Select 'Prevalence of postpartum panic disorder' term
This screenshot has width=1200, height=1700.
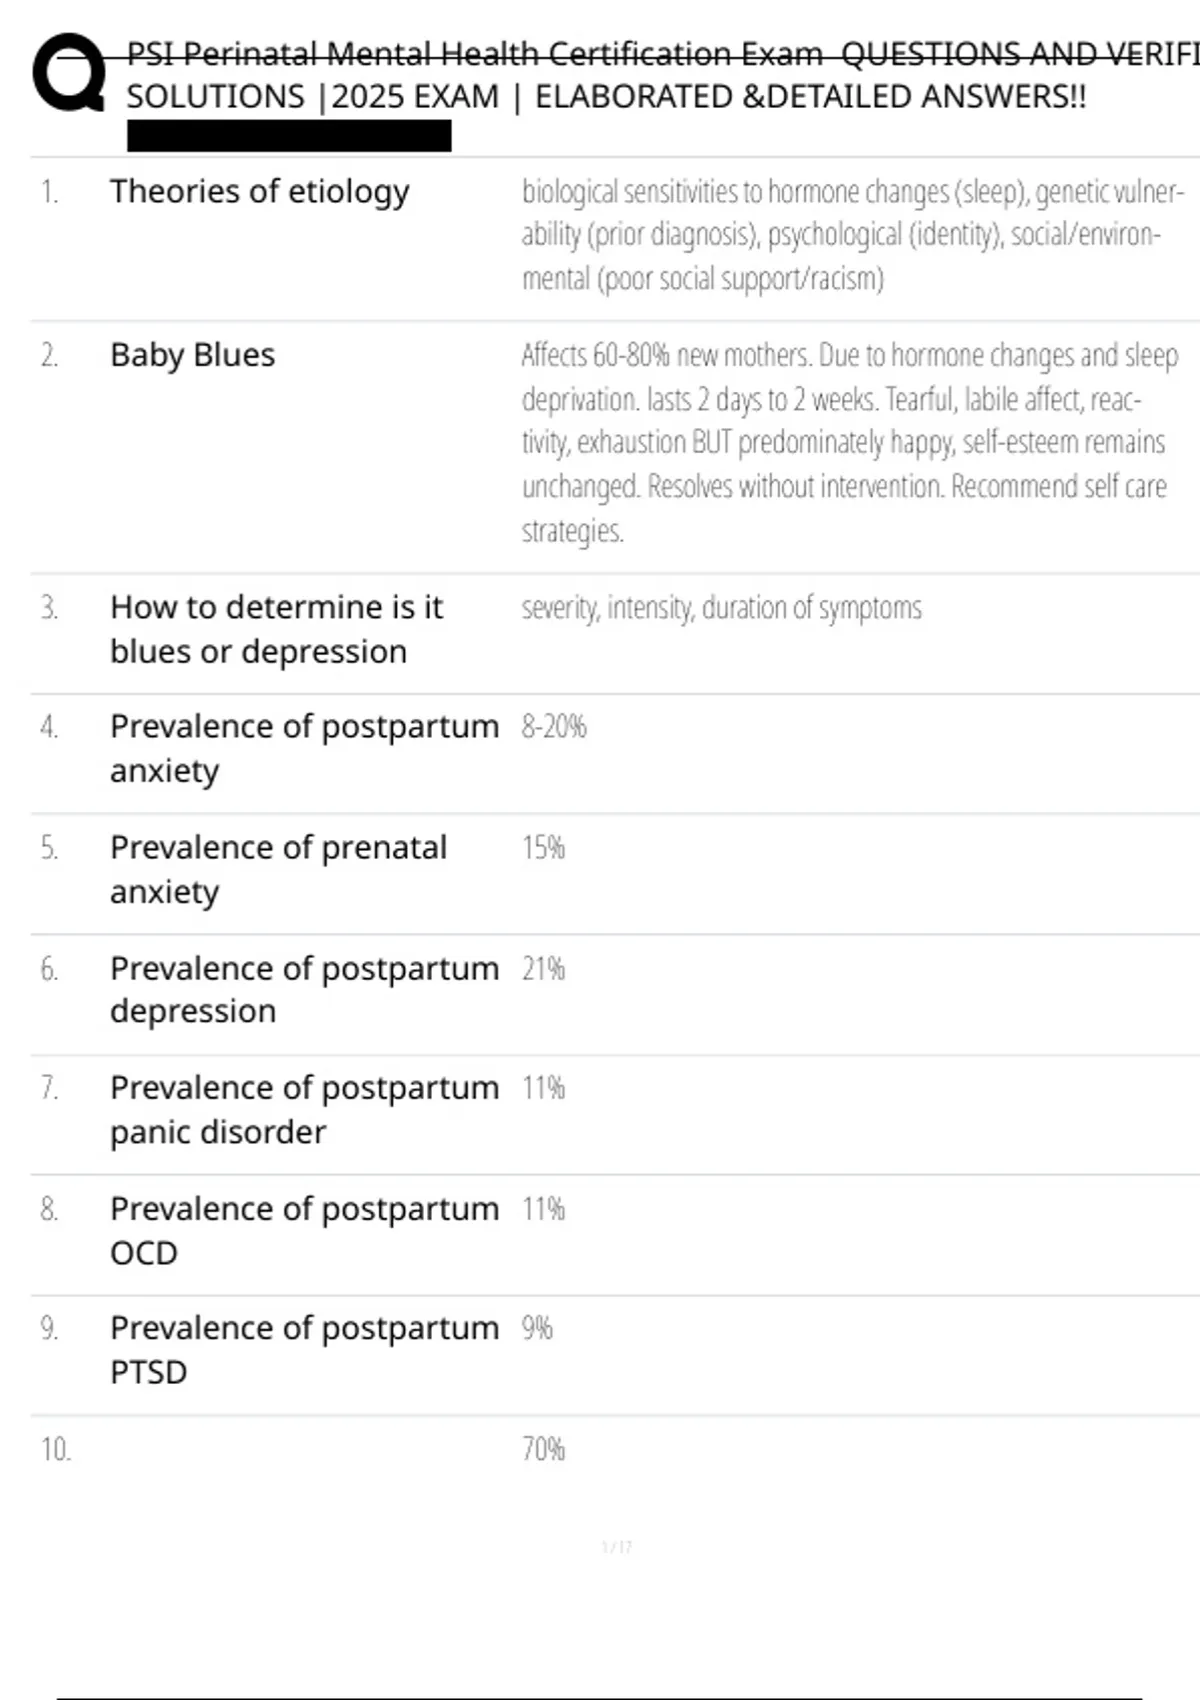pyautogui.click(x=303, y=1109)
